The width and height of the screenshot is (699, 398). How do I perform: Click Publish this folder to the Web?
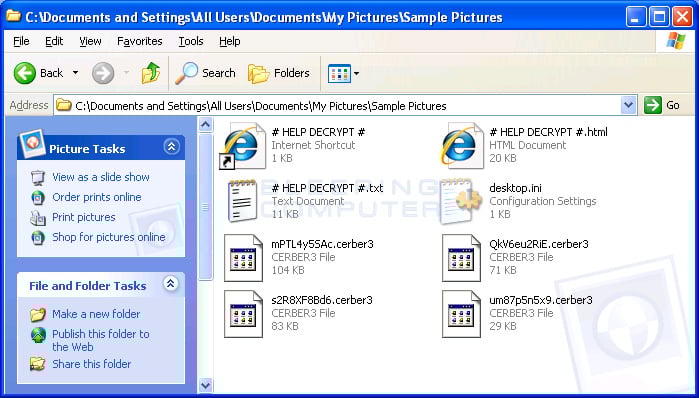pyautogui.click(x=101, y=340)
